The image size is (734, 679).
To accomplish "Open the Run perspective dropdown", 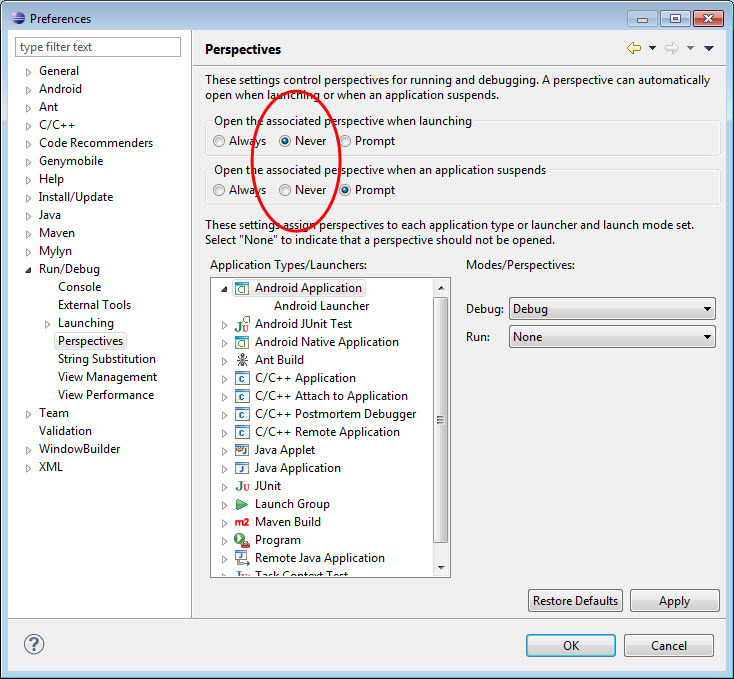I will tap(612, 337).
